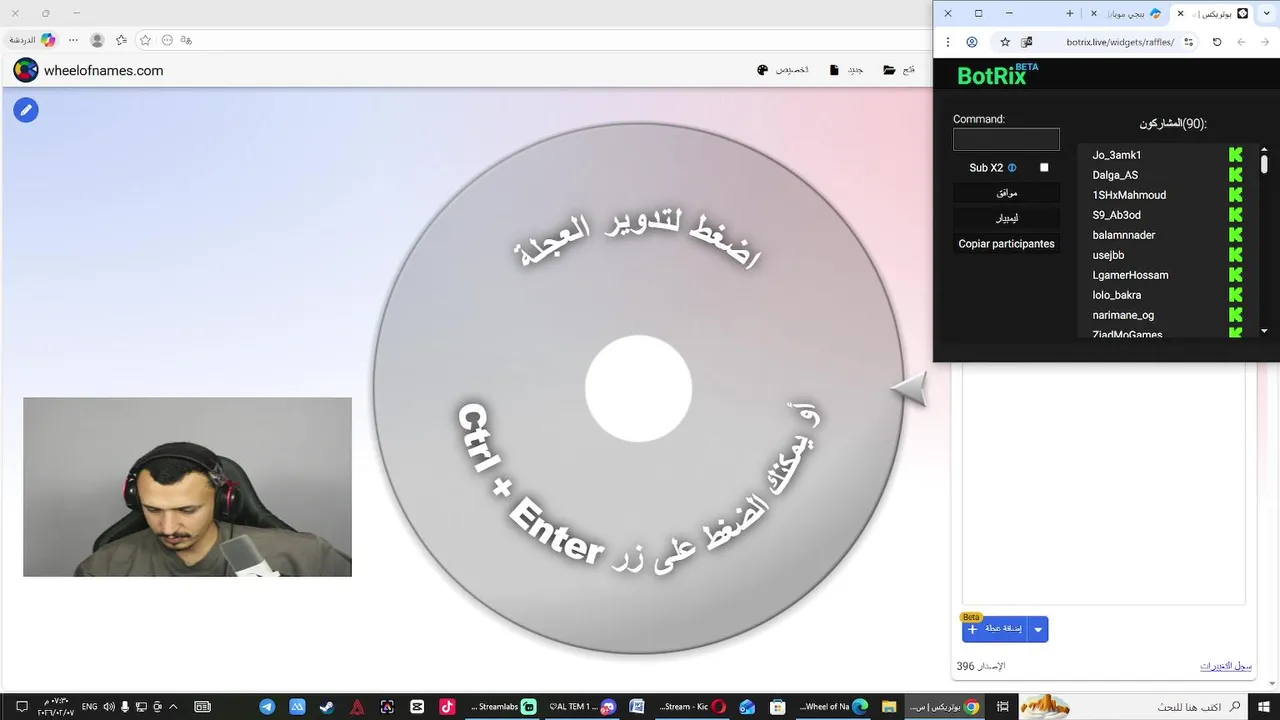Click the read aloud icon in Edge address bar
1280x720 pixels.
(186, 40)
